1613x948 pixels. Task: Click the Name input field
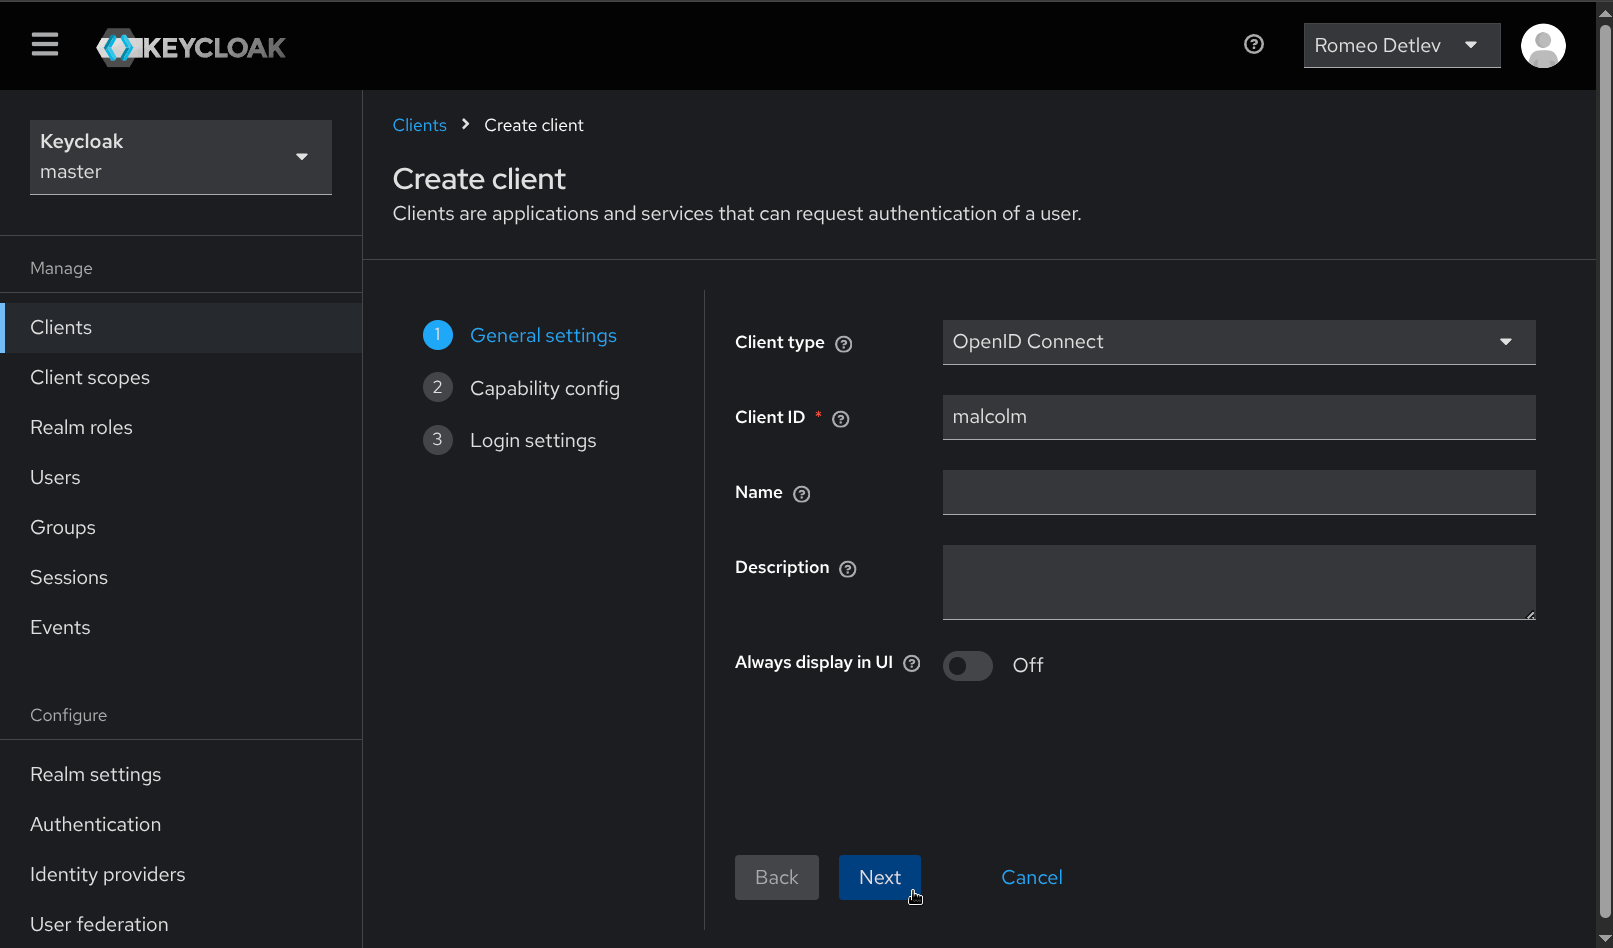(x=1239, y=492)
